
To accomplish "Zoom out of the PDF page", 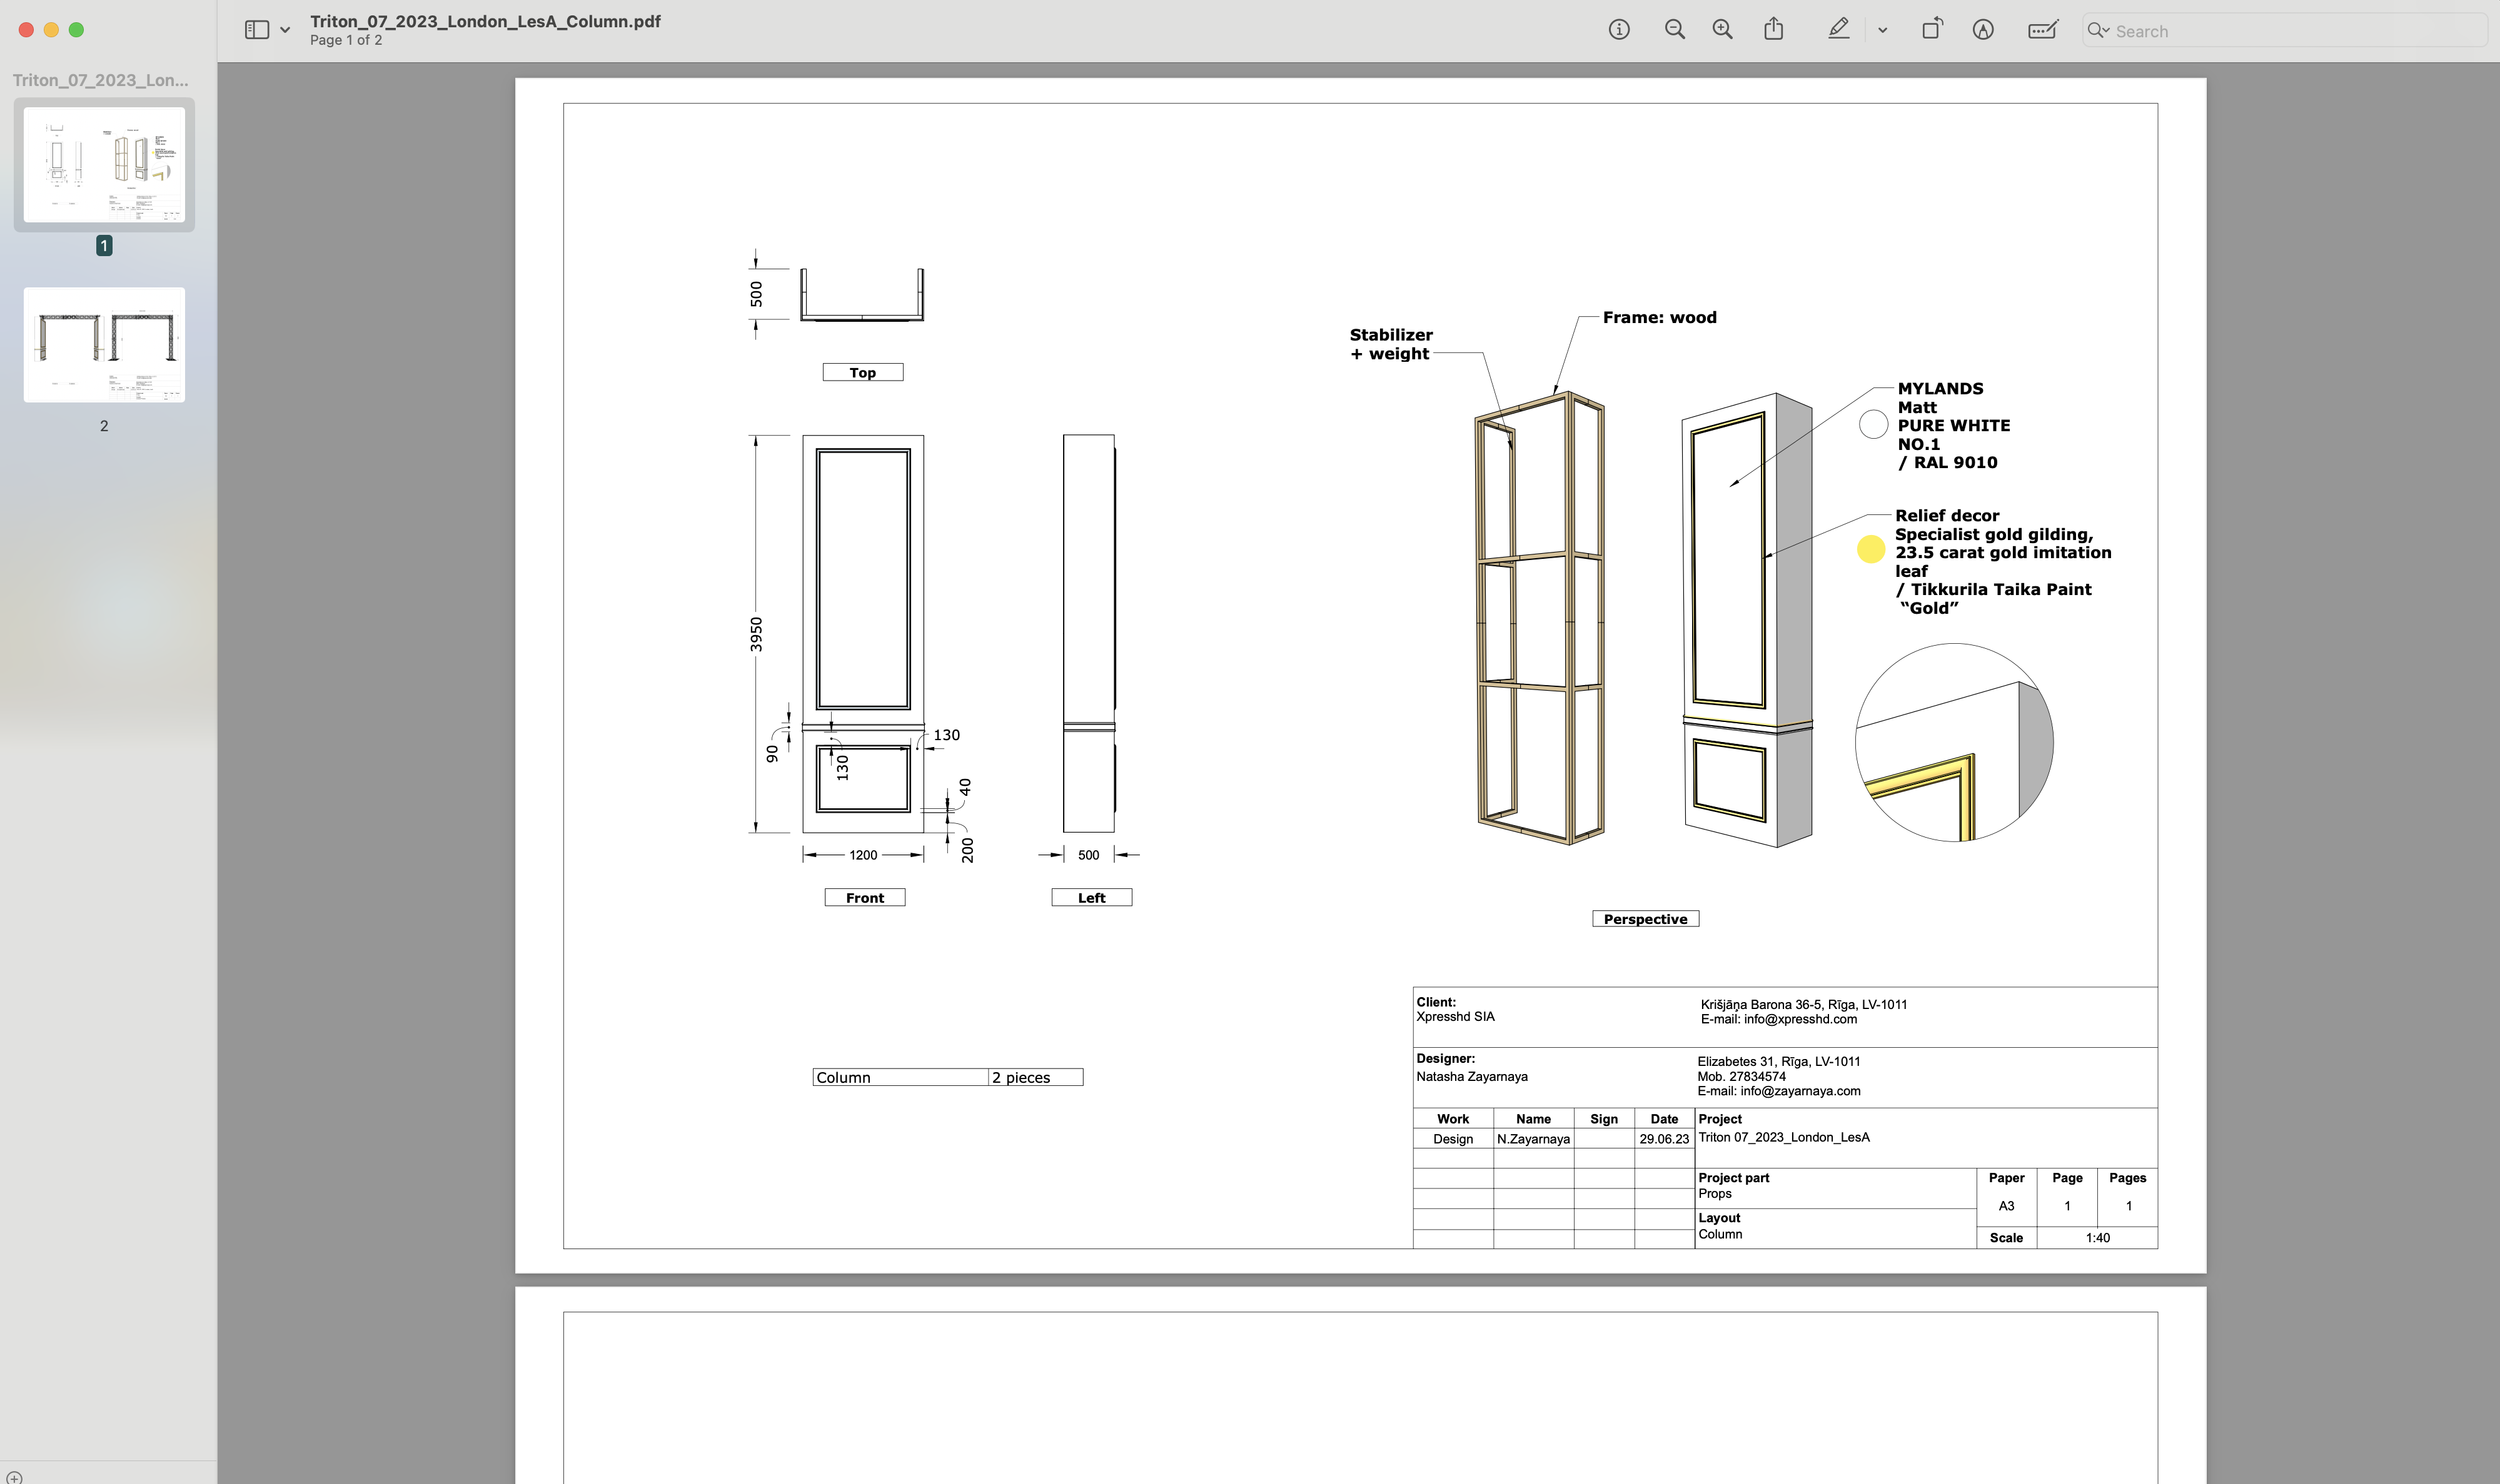I will pos(1674,30).
